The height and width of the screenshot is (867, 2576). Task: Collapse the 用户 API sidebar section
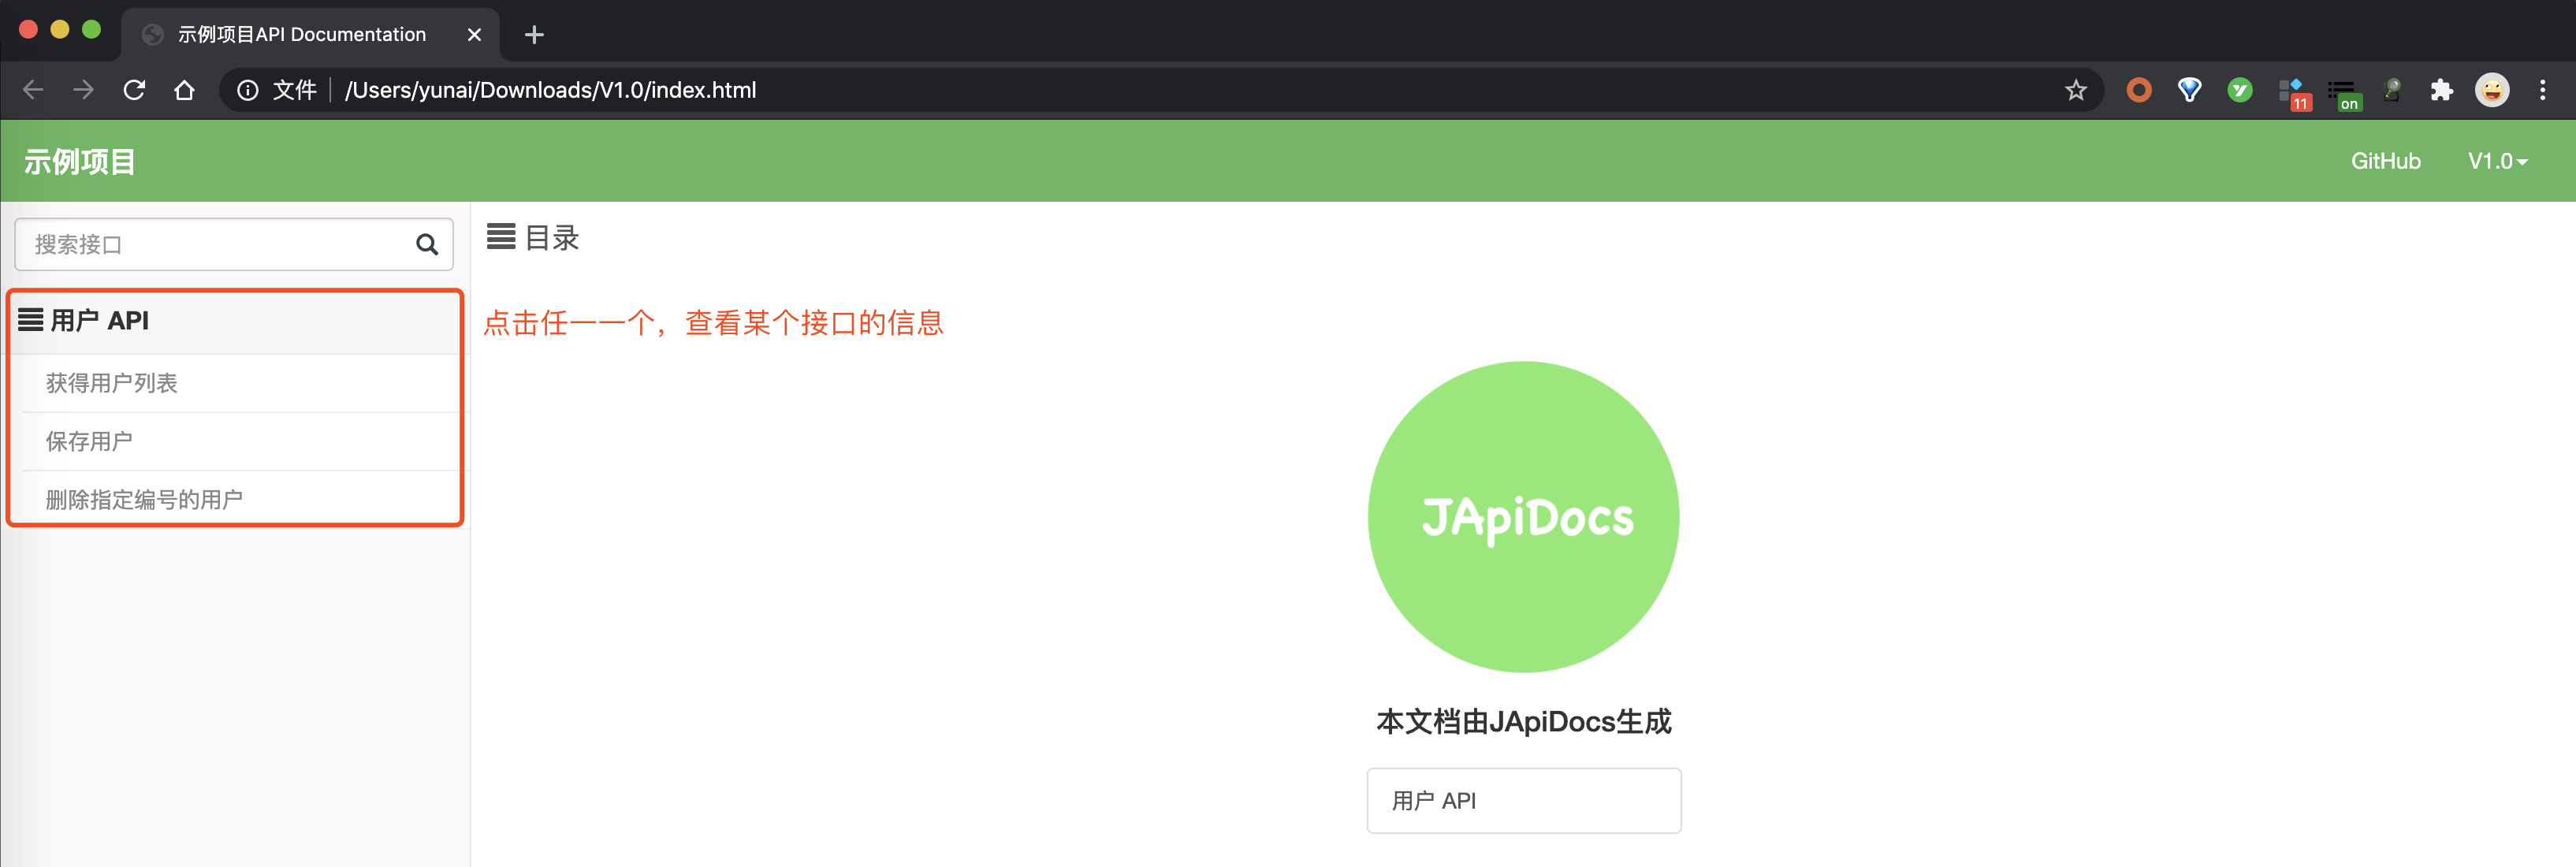pyautogui.click(x=100, y=320)
